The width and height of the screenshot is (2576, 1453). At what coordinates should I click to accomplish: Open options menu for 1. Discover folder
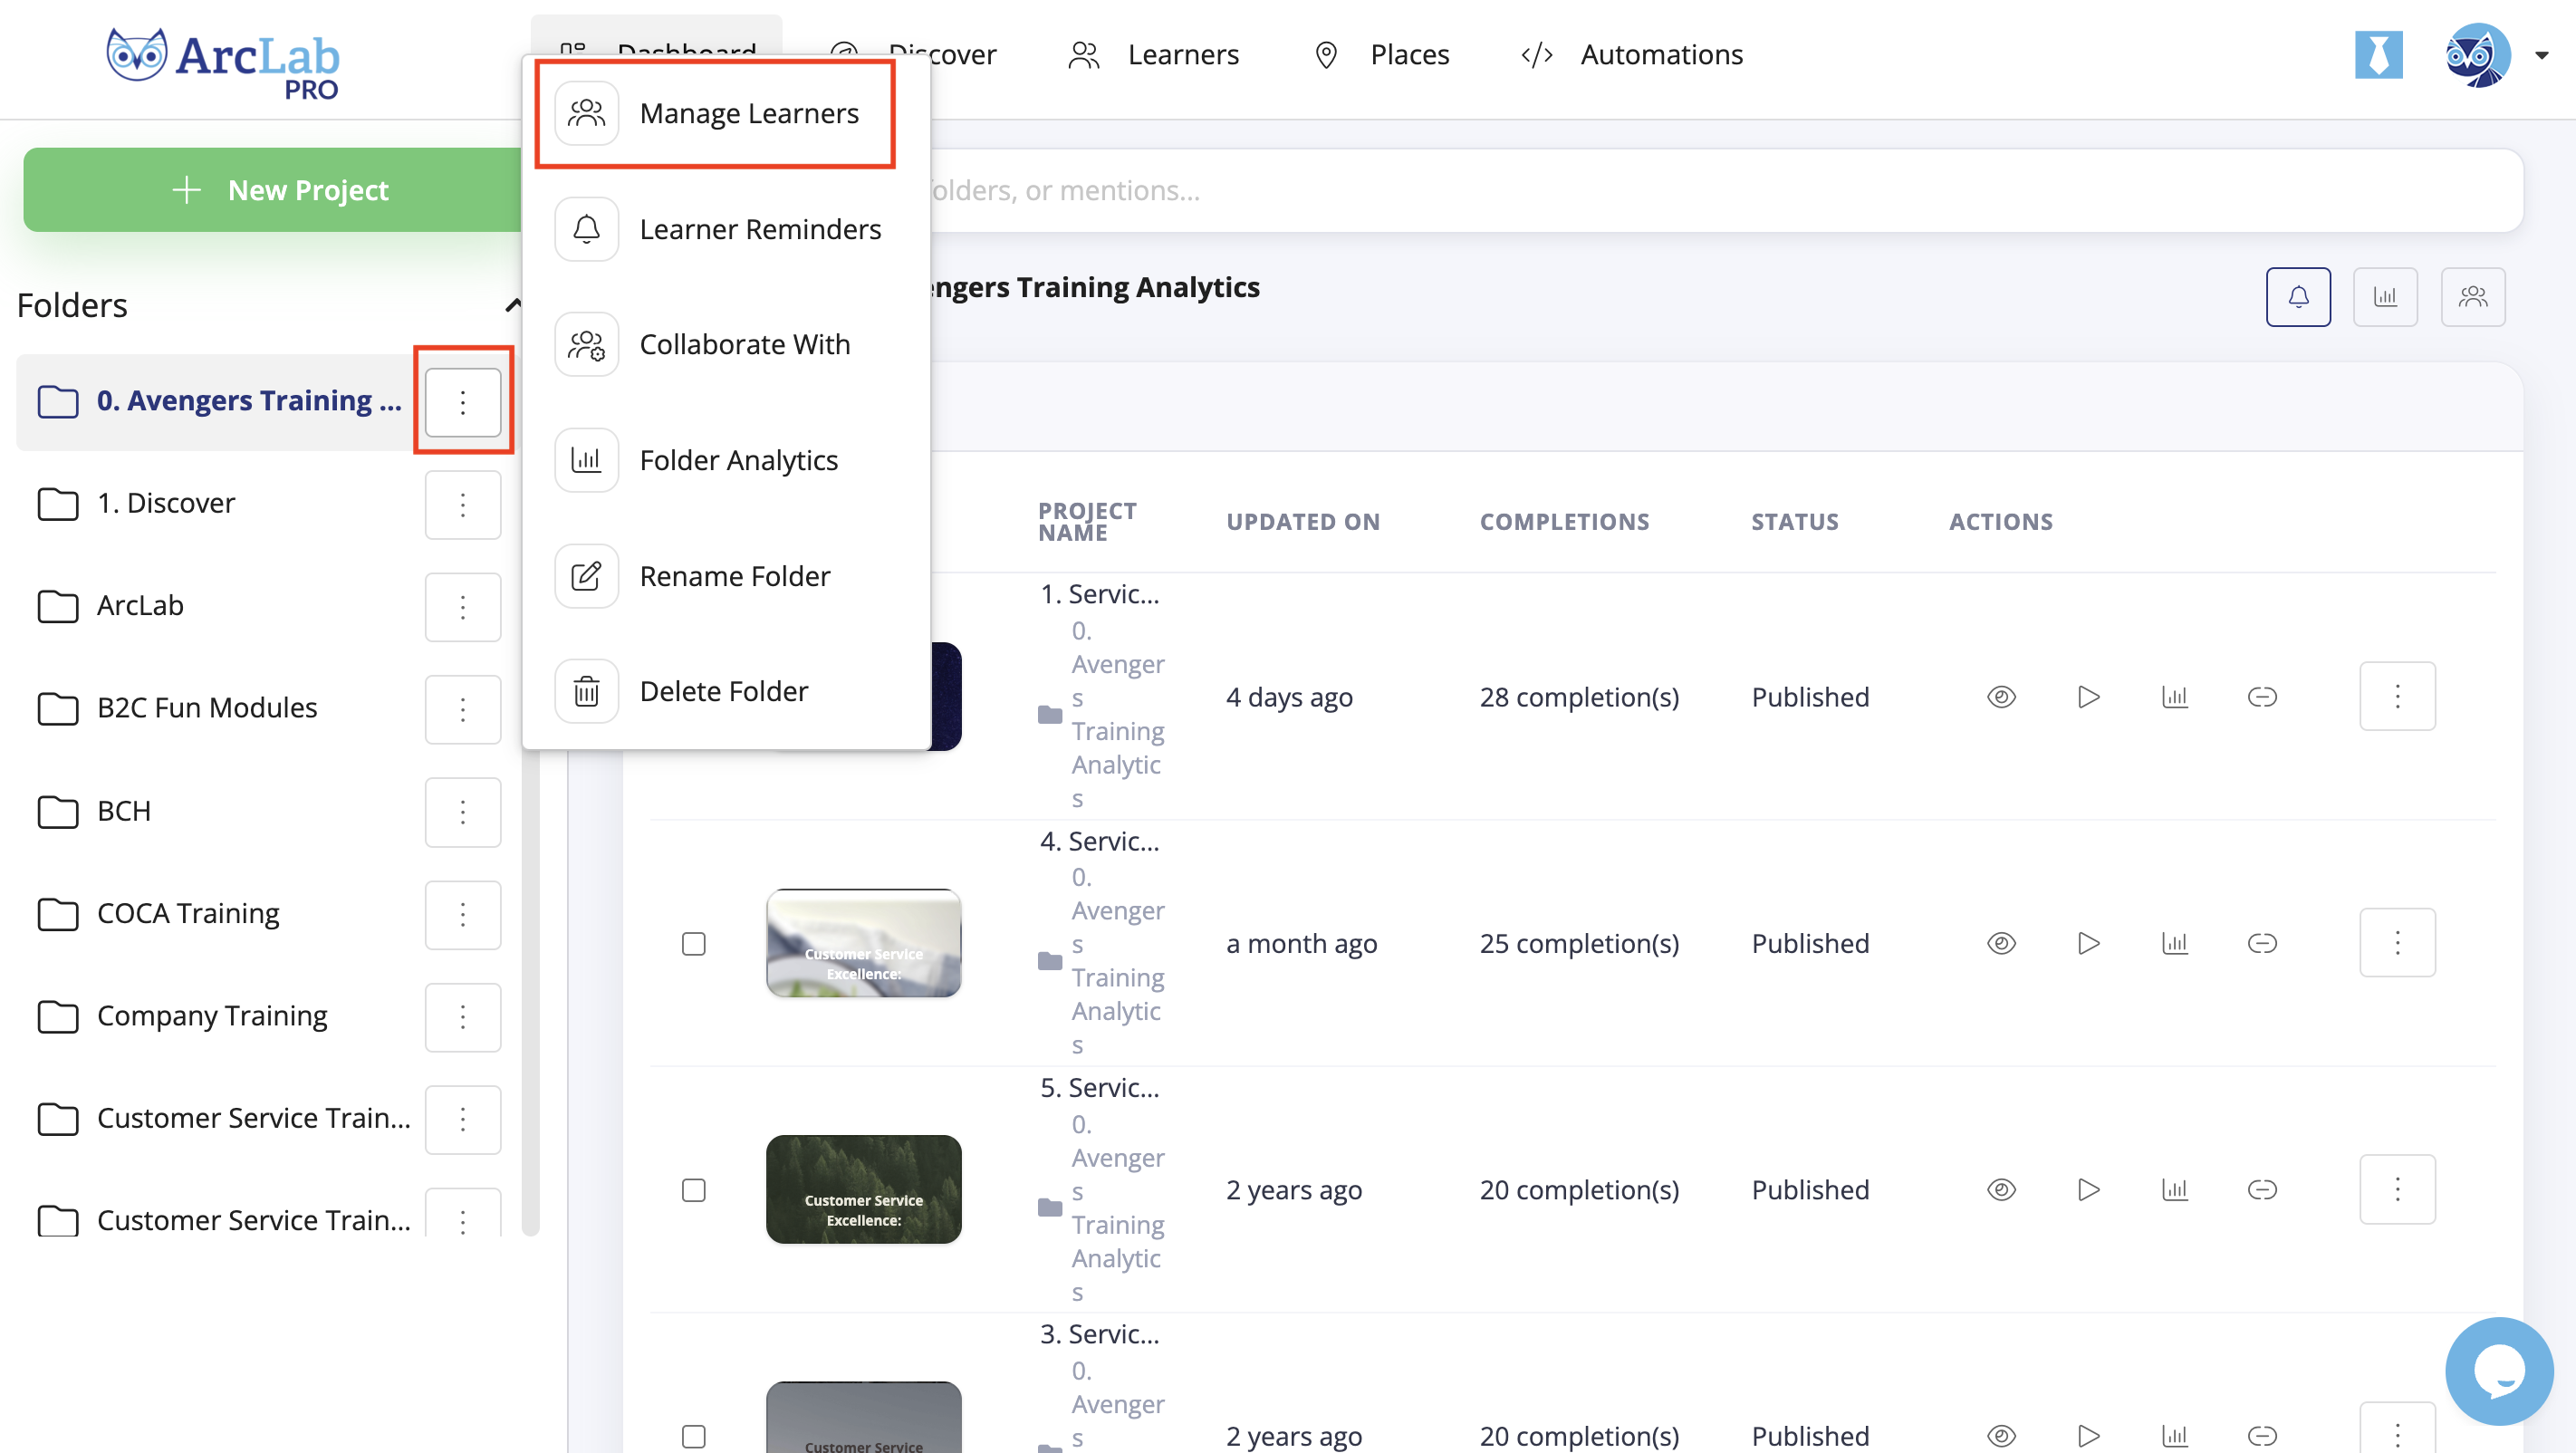point(462,504)
